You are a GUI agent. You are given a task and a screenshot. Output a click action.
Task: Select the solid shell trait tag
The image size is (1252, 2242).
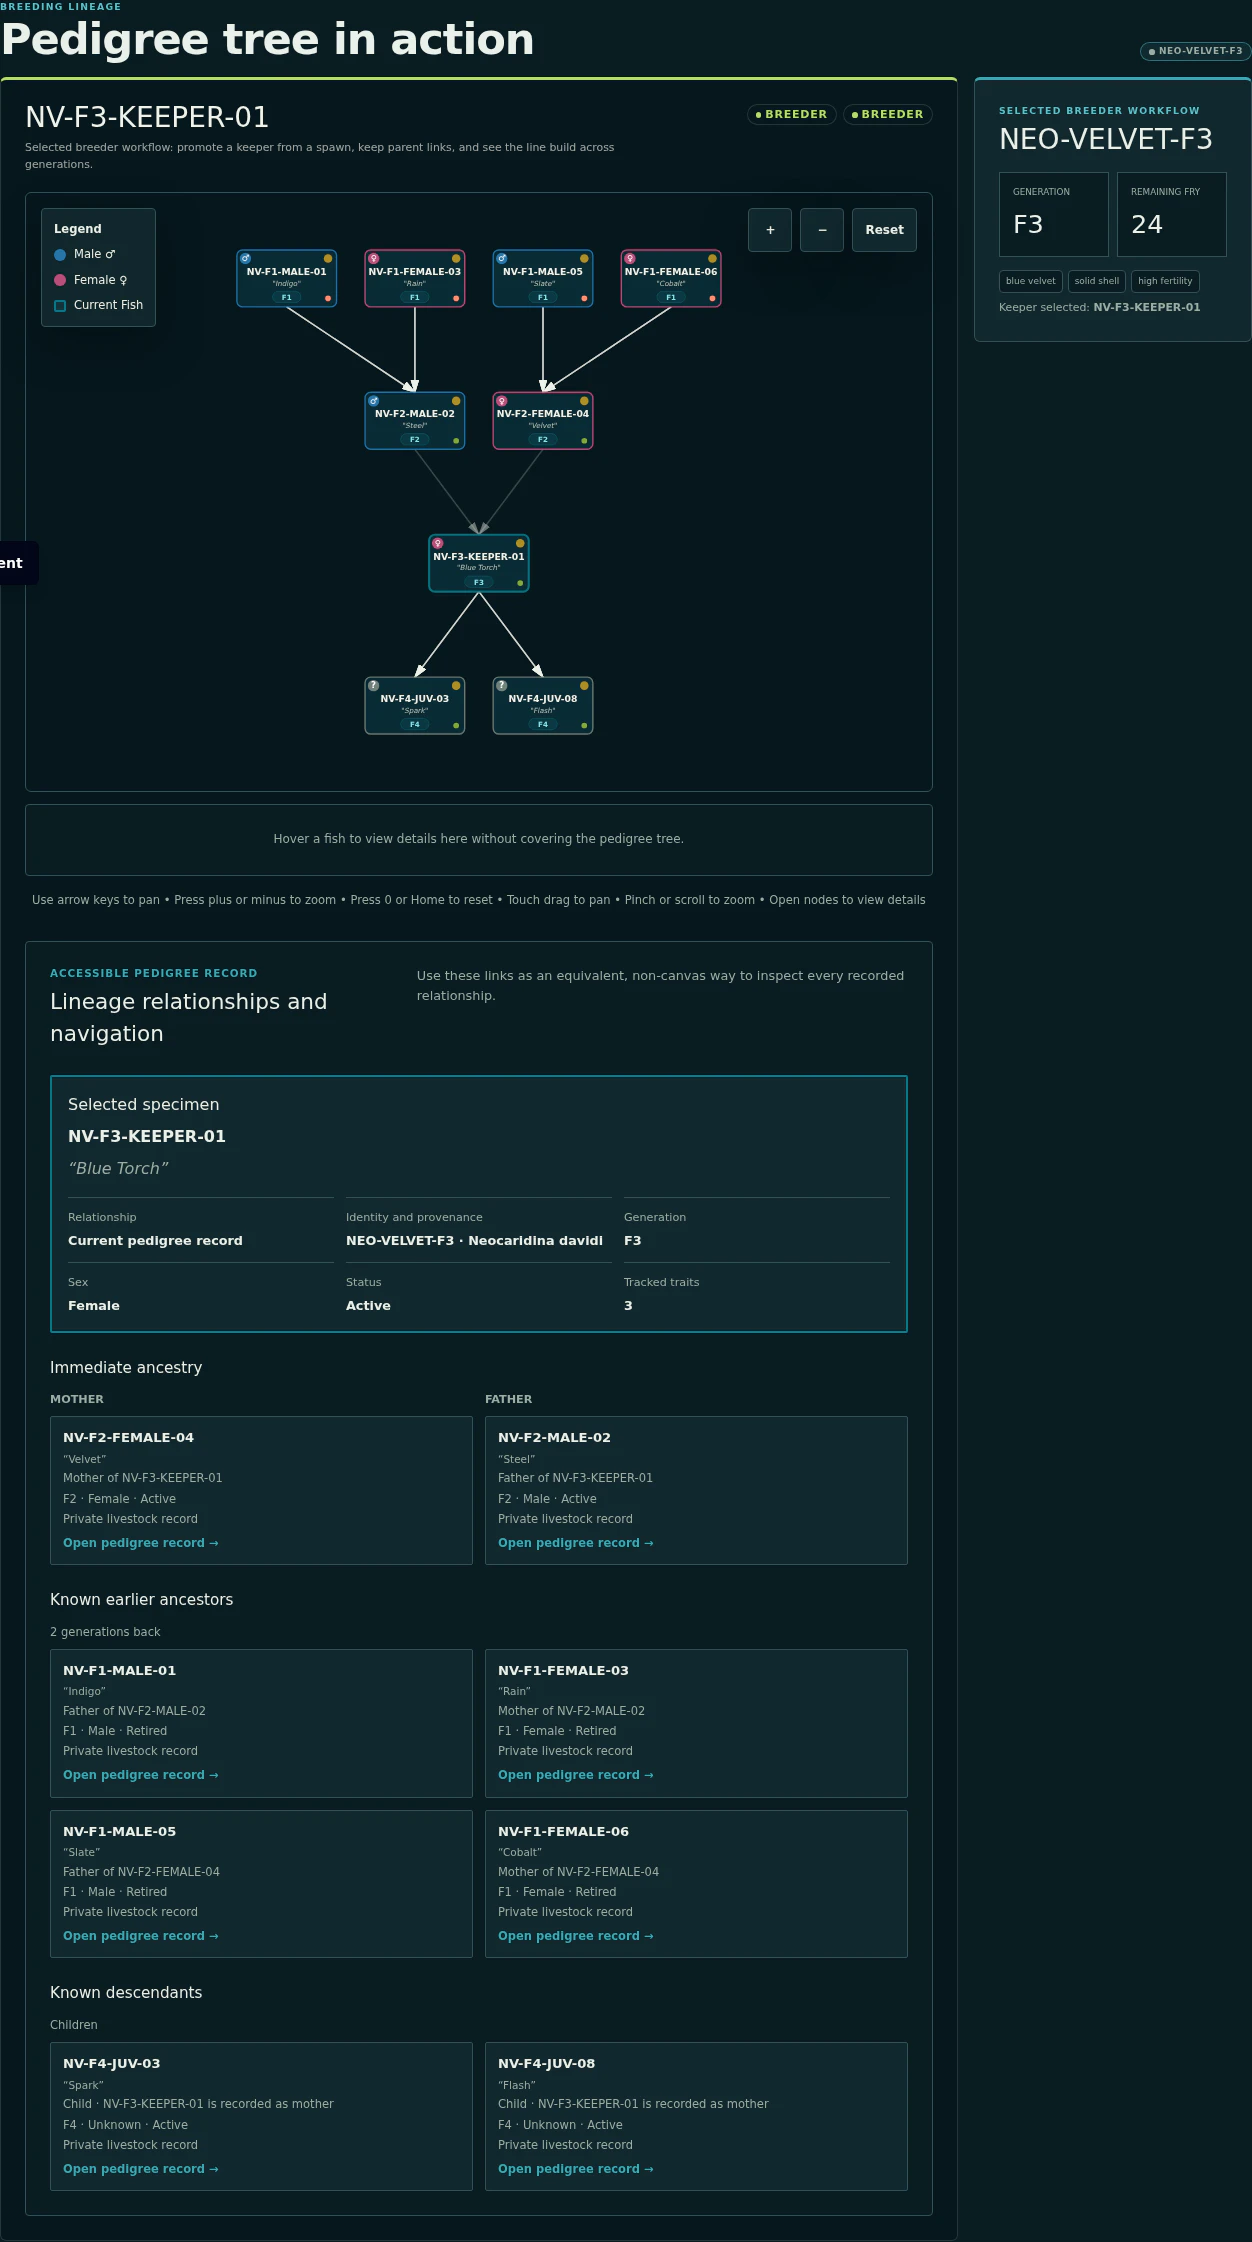pos(1097,281)
